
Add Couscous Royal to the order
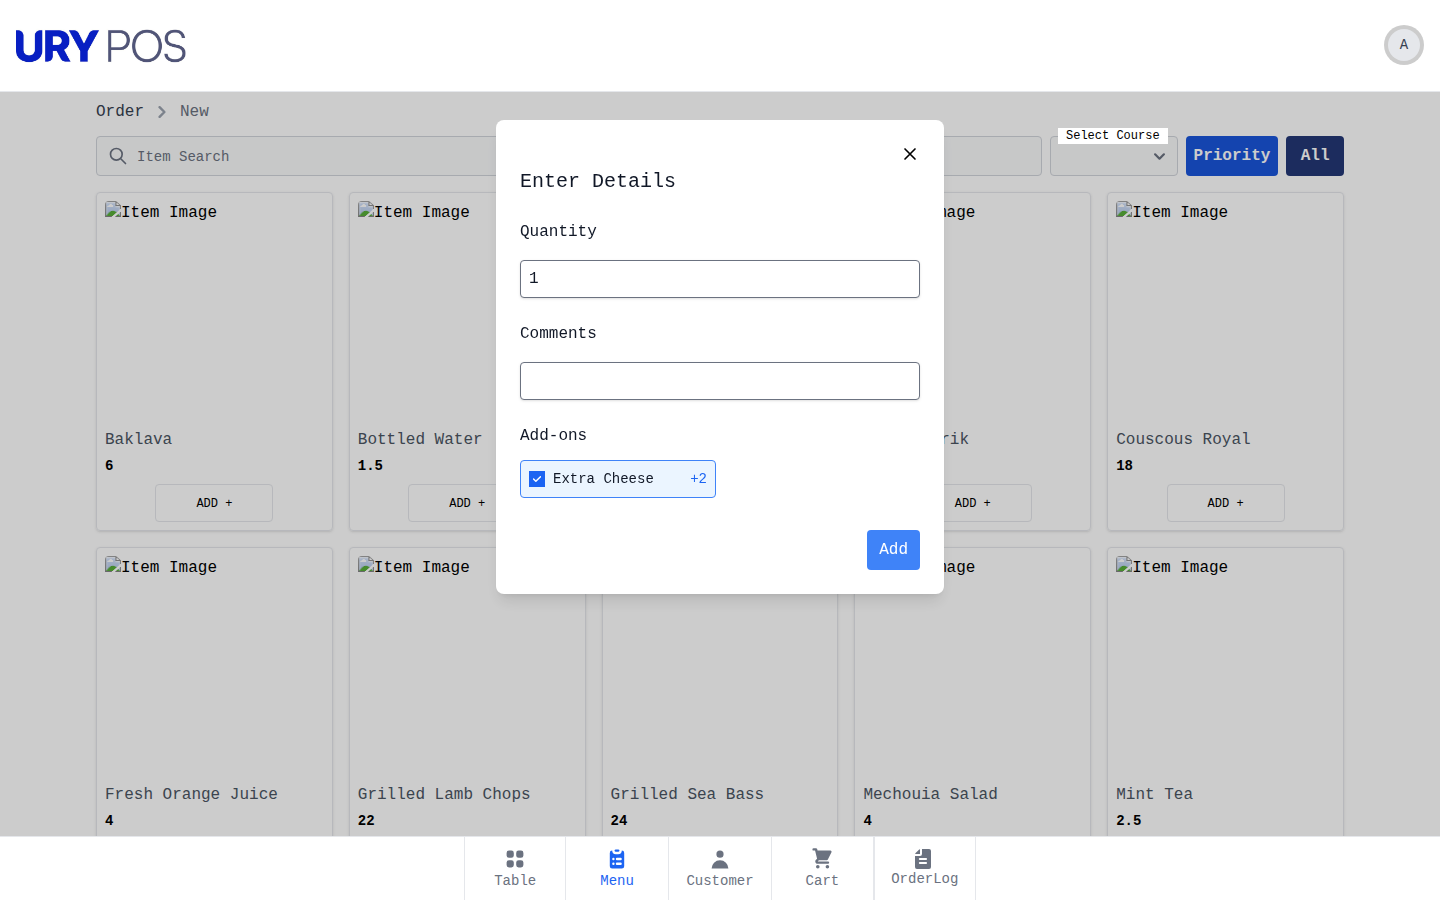[1225, 503]
